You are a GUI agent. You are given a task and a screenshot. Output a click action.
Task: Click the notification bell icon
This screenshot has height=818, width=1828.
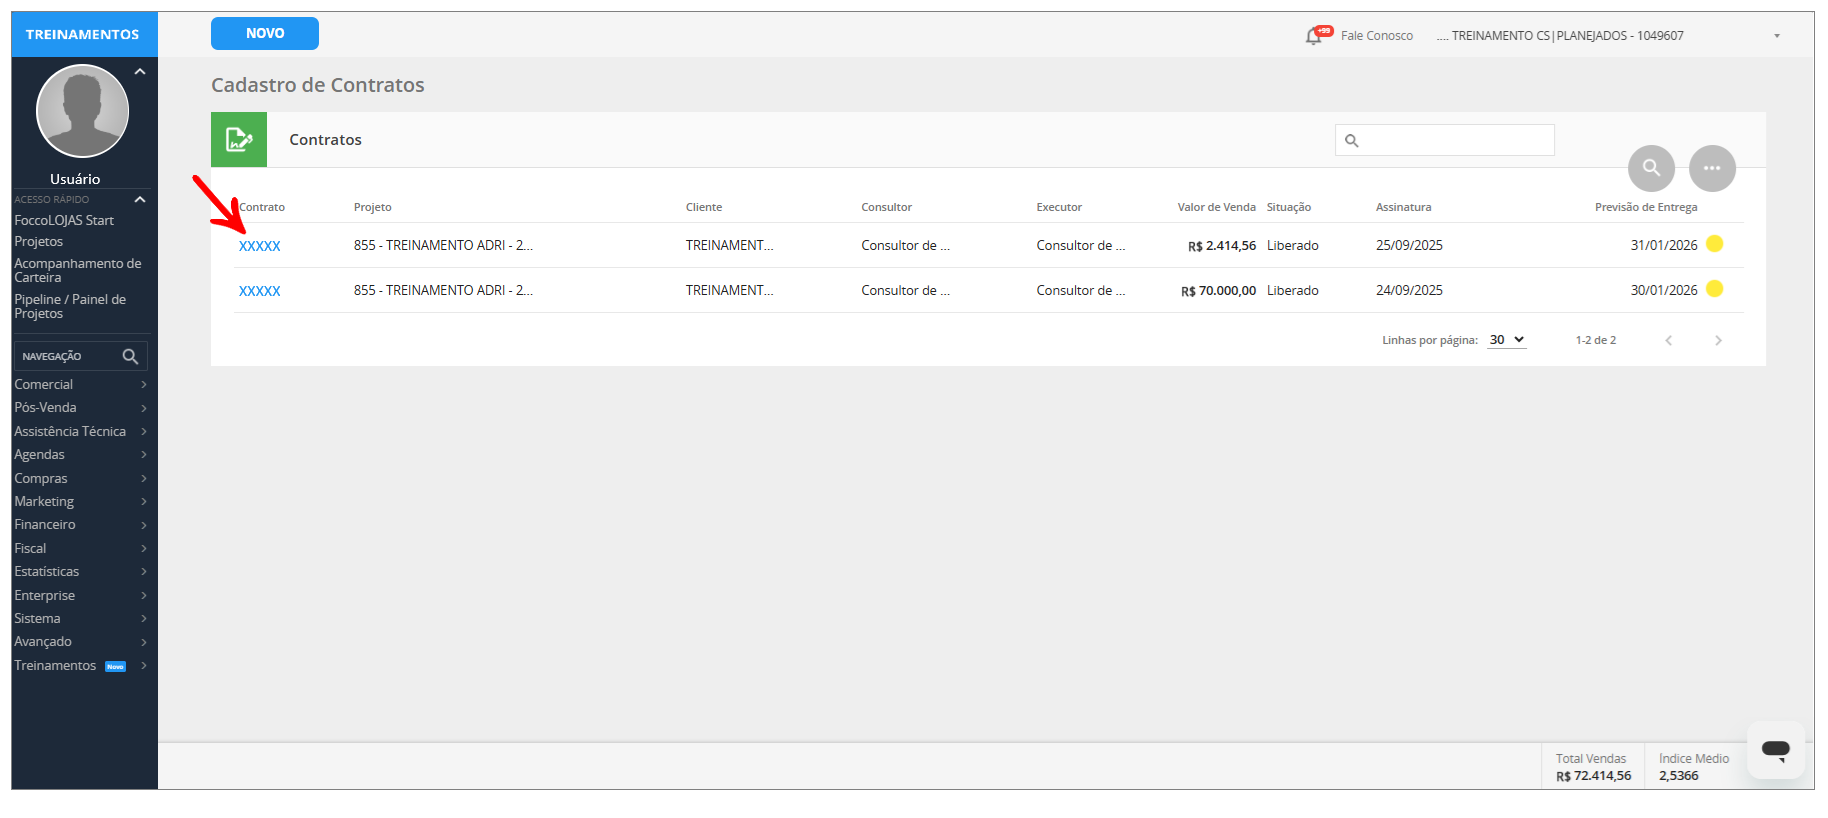[x=1314, y=36]
